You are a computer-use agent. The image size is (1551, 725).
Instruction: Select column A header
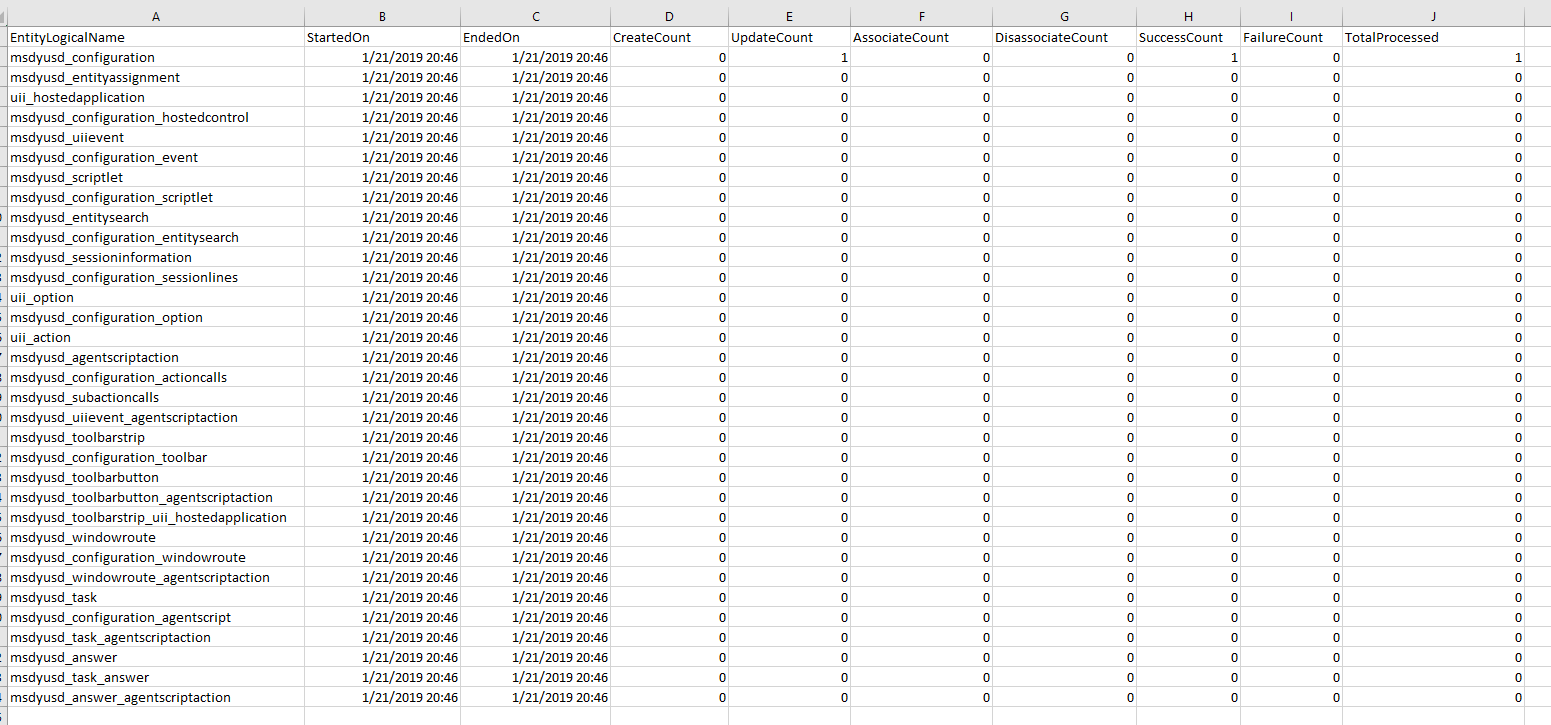(155, 16)
